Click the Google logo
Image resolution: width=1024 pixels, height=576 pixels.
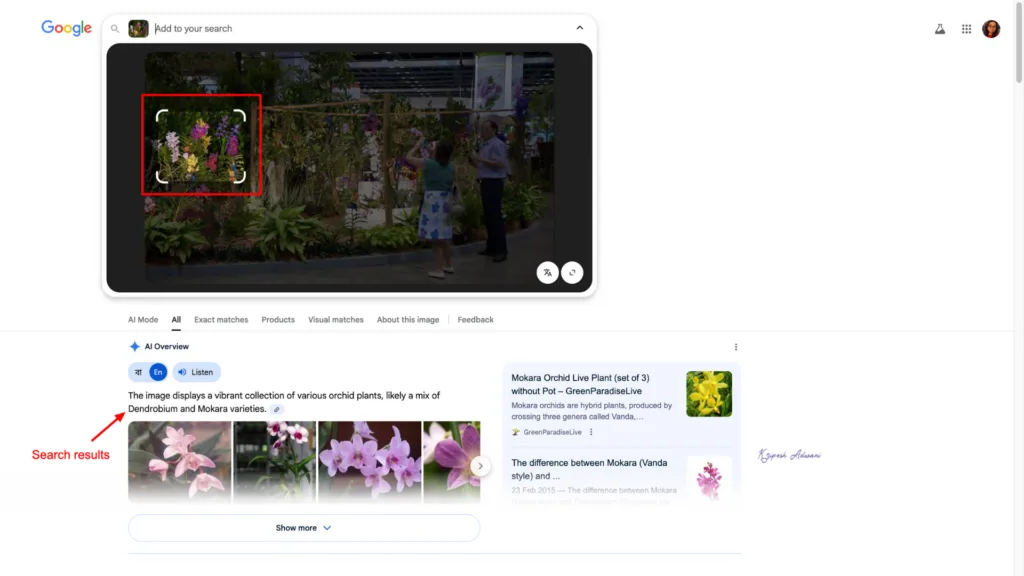(x=66, y=28)
